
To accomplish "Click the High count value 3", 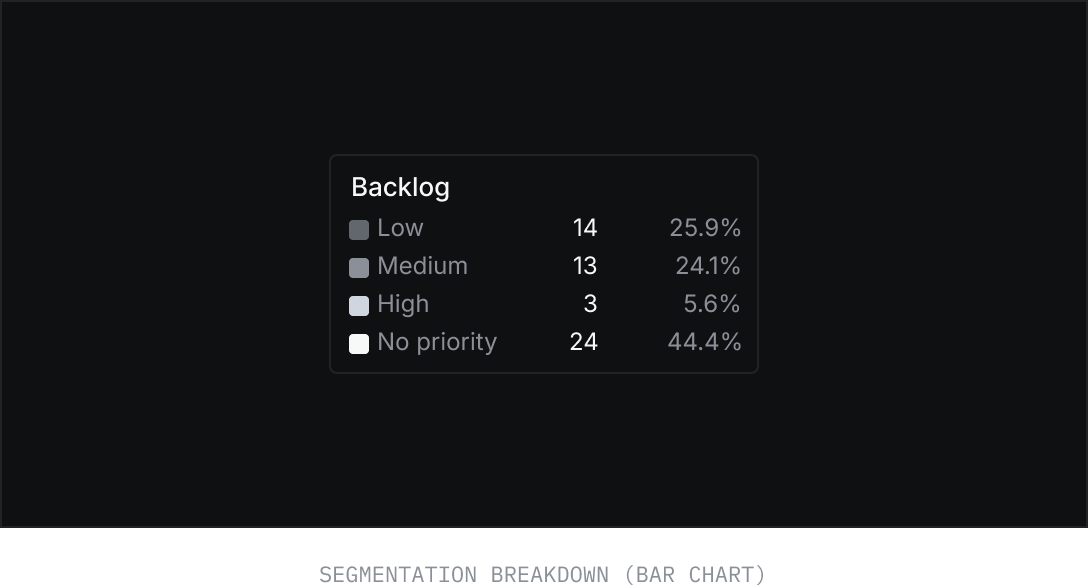I will pos(591,304).
